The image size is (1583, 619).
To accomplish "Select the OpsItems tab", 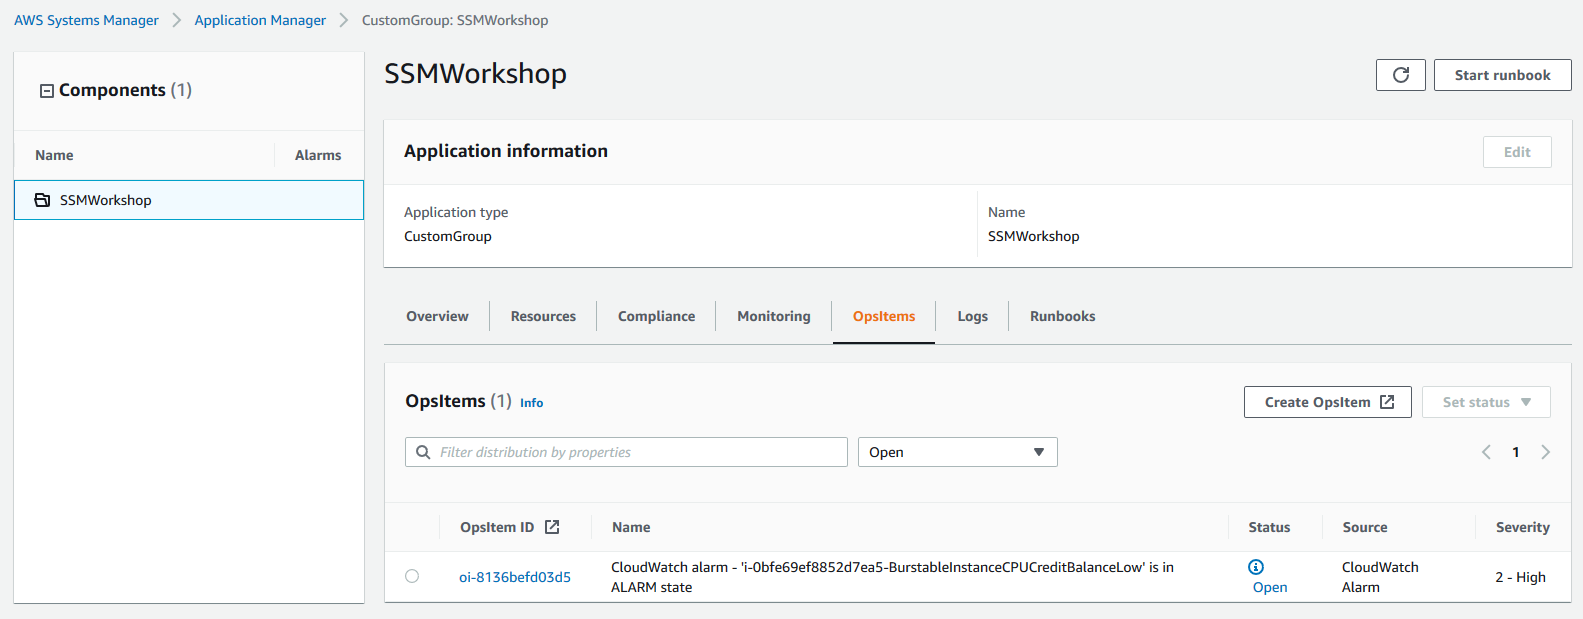I will (x=884, y=316).
